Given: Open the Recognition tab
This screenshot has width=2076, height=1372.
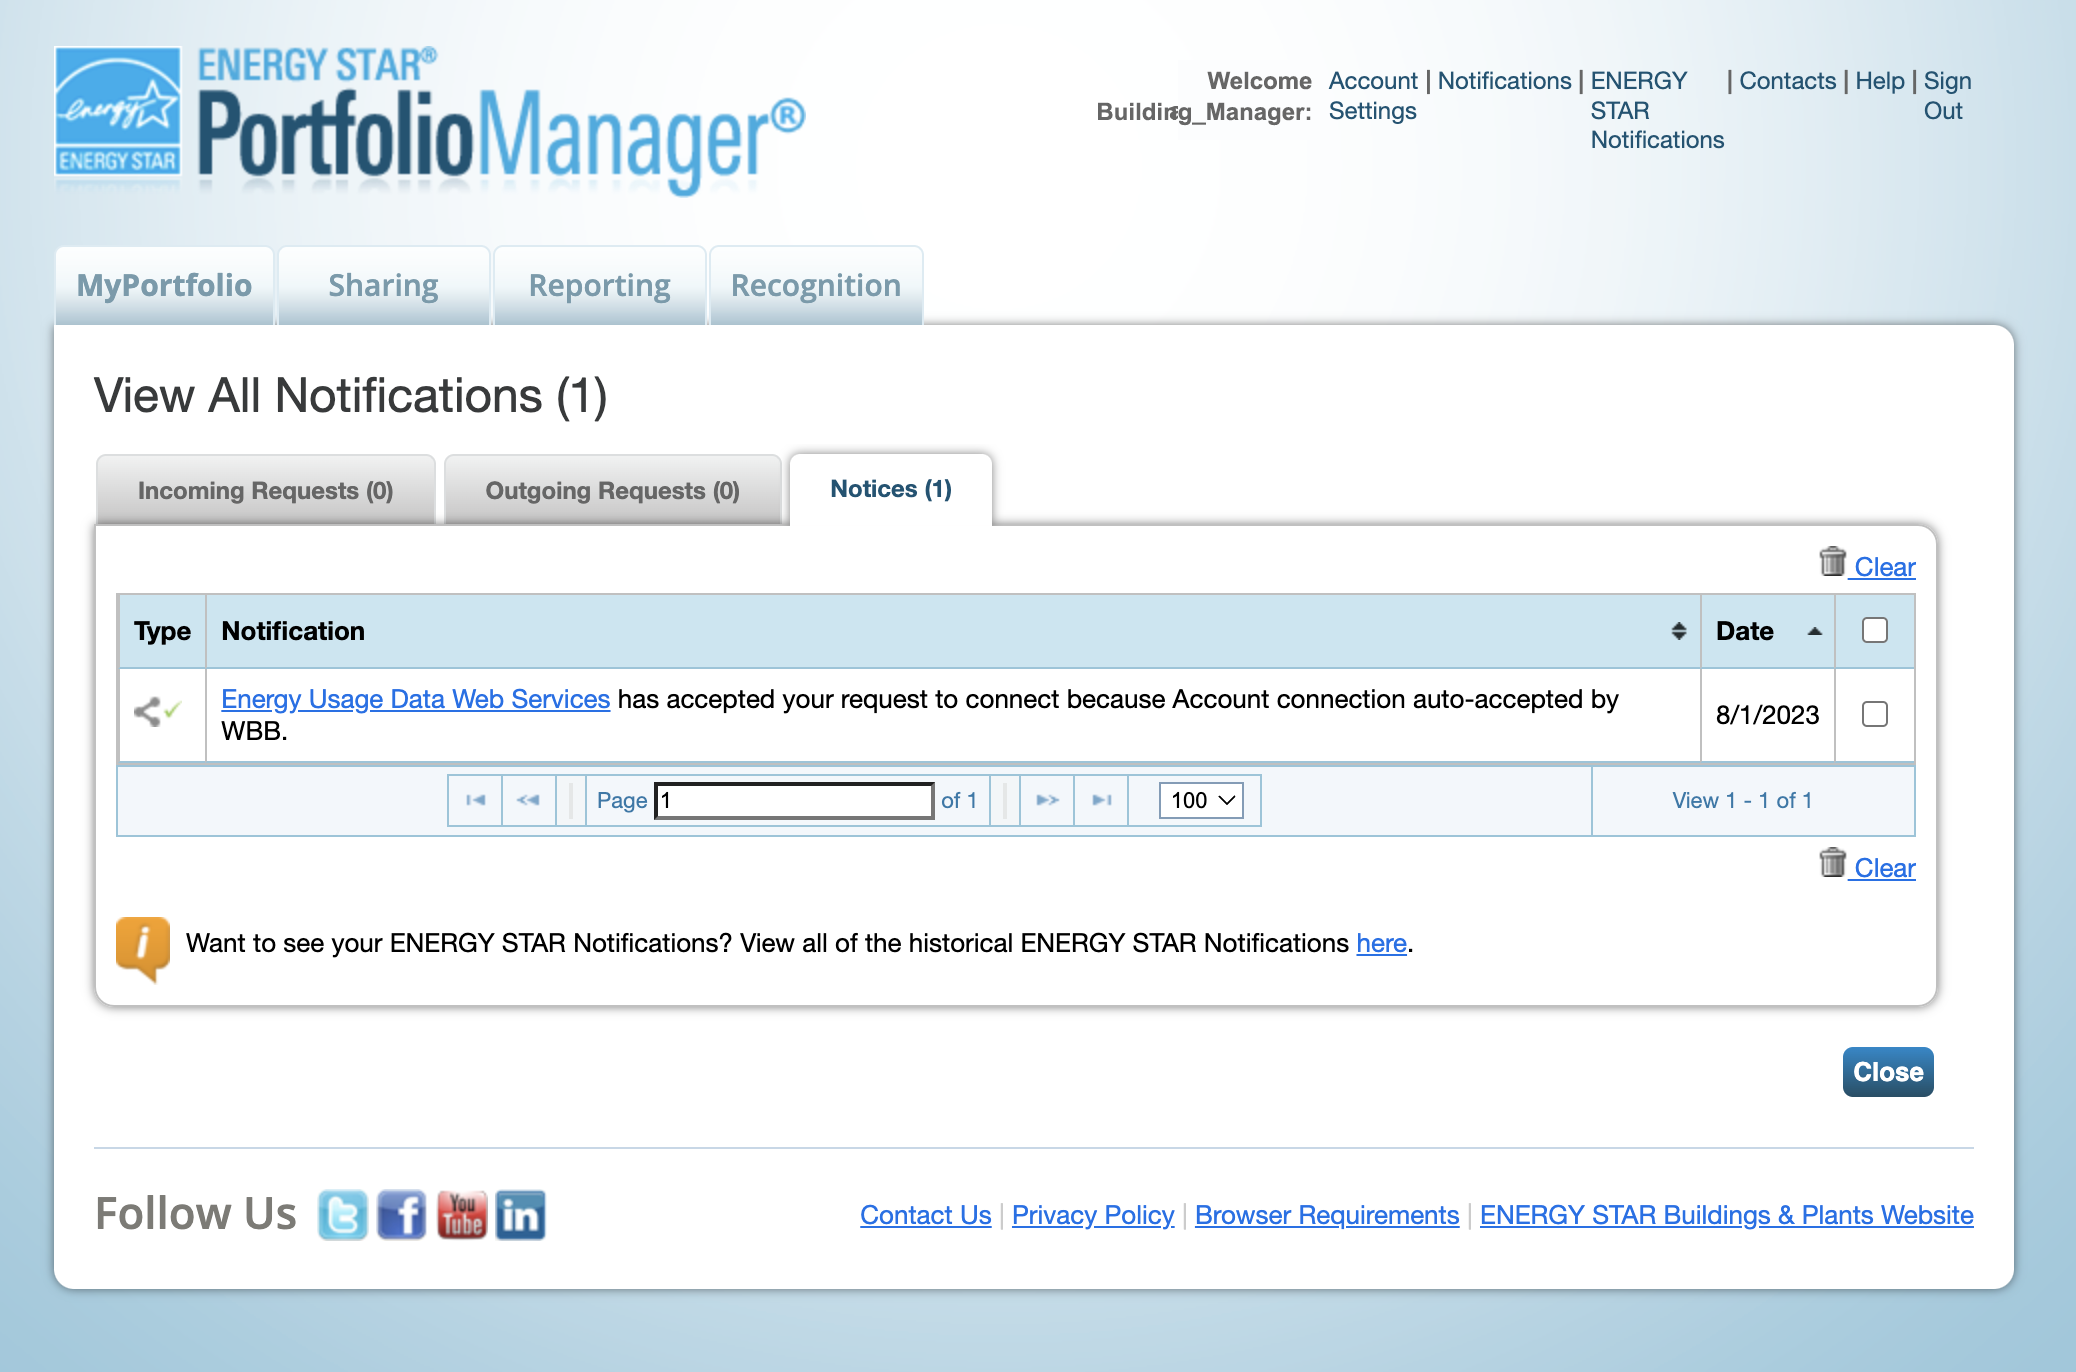Looking at the screenshot, I should [816, 286].
